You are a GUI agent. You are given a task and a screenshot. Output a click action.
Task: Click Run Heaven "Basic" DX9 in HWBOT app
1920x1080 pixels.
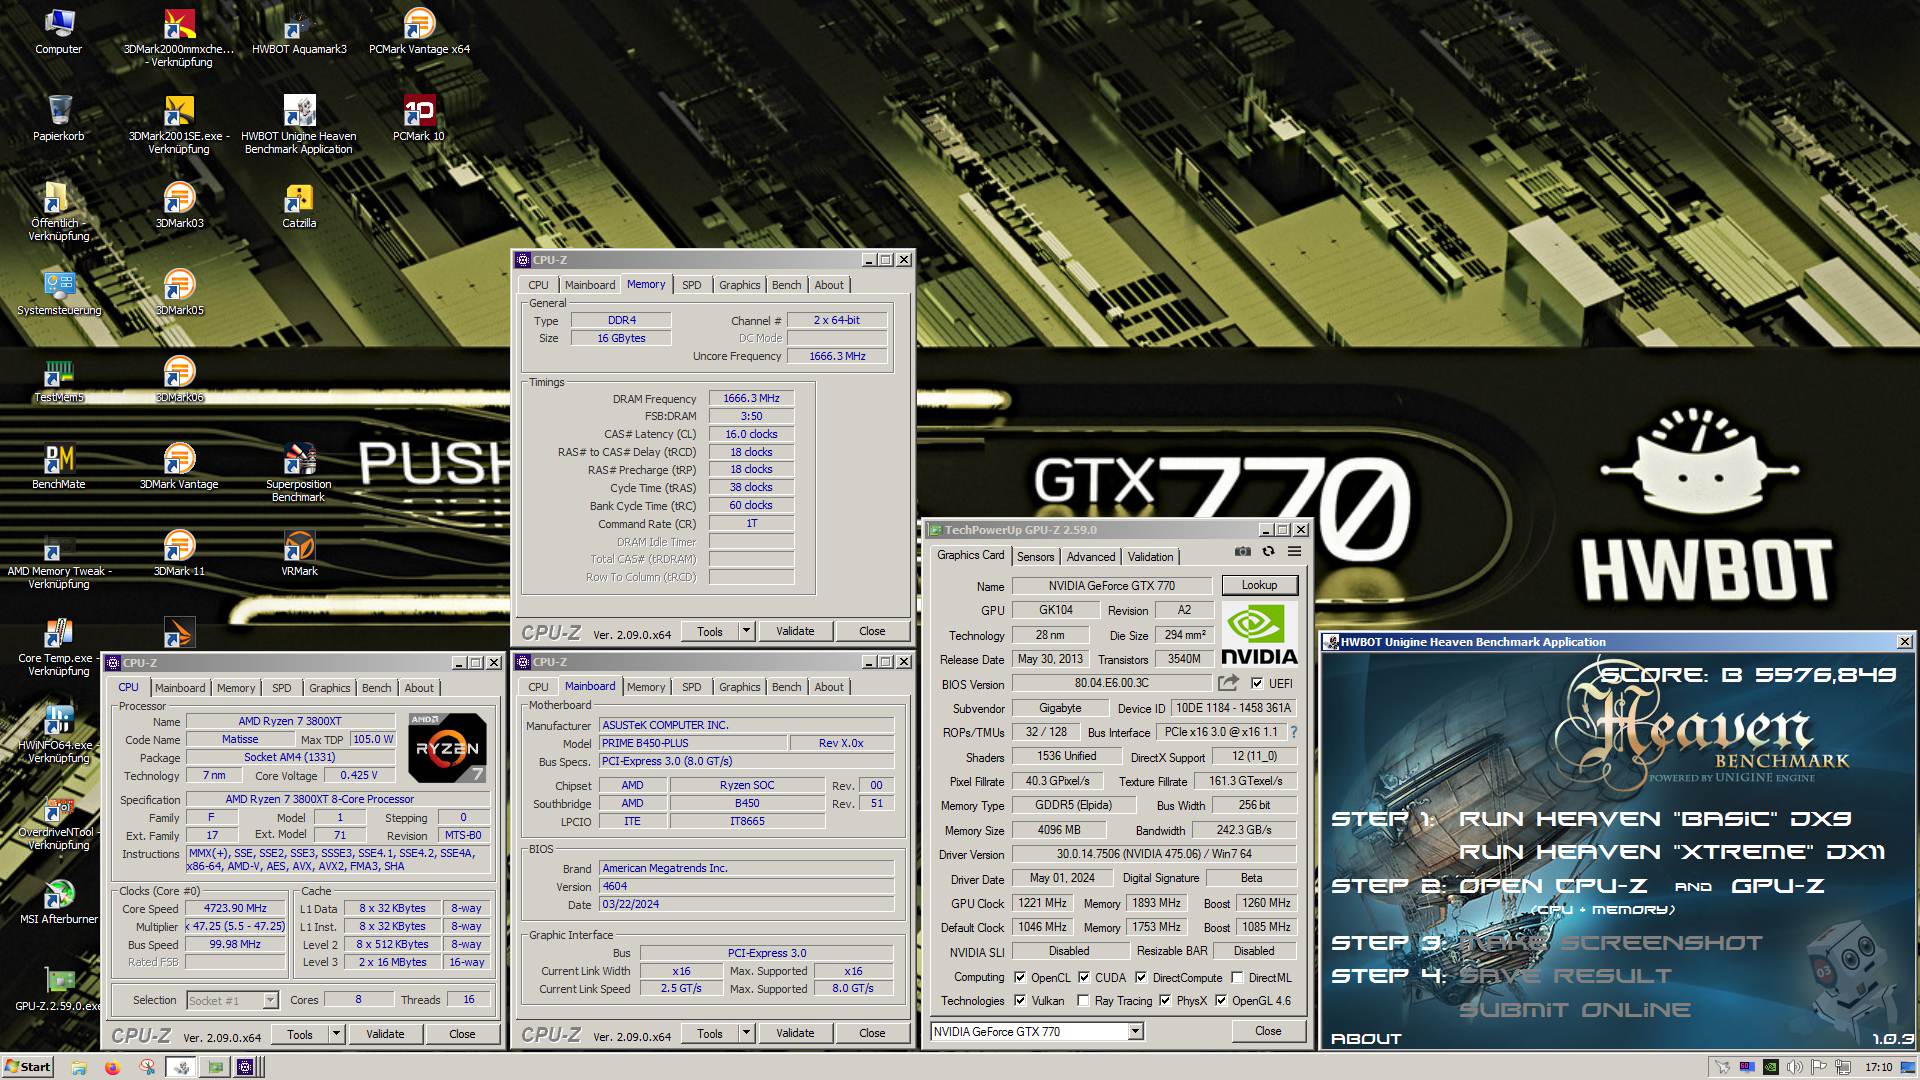(x=1655, y=819)
